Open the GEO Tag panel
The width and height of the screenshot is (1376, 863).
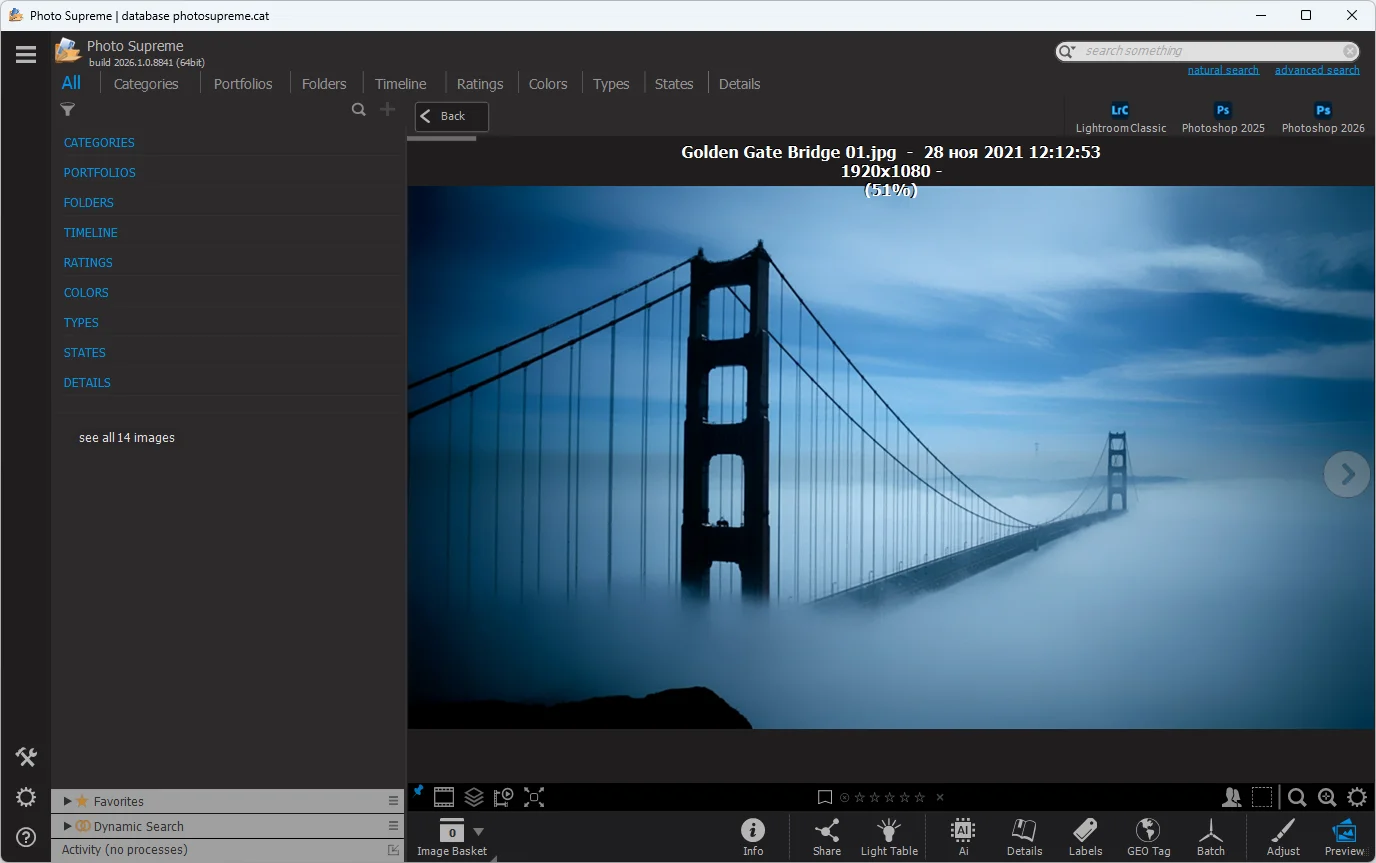[1148, 836]
